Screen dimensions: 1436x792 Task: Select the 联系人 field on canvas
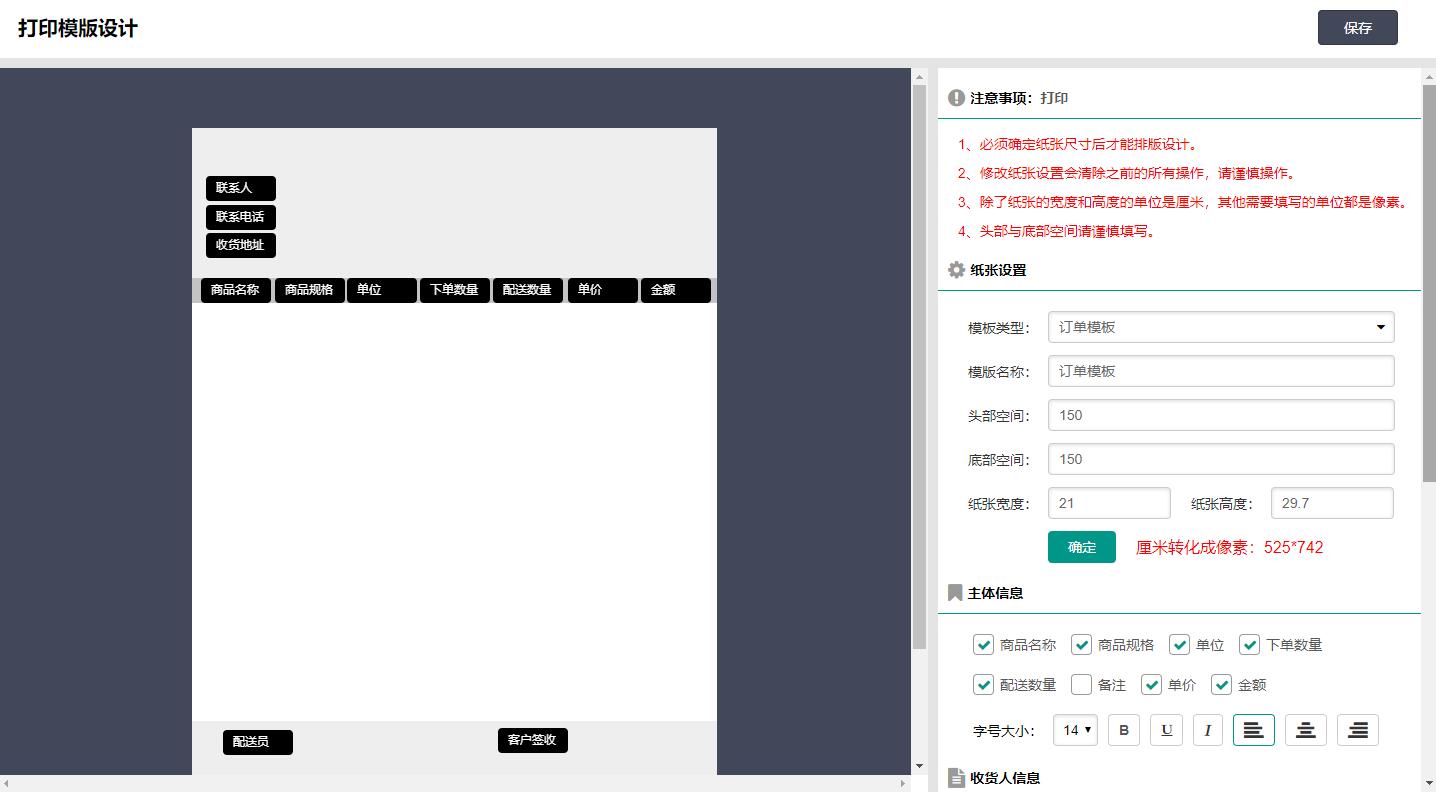pyautogui.click(x=240, y=188)
